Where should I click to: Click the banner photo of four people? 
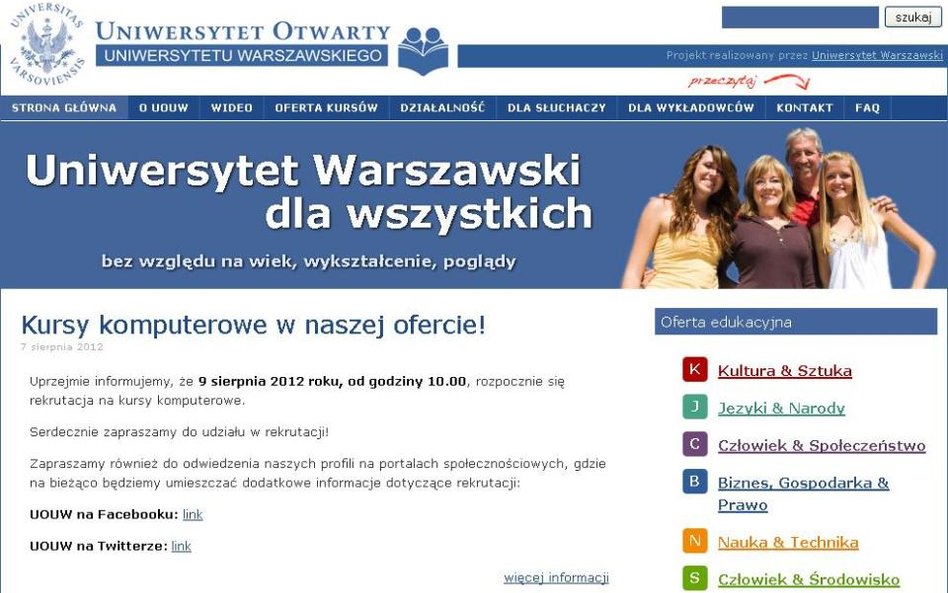(777, 207)
